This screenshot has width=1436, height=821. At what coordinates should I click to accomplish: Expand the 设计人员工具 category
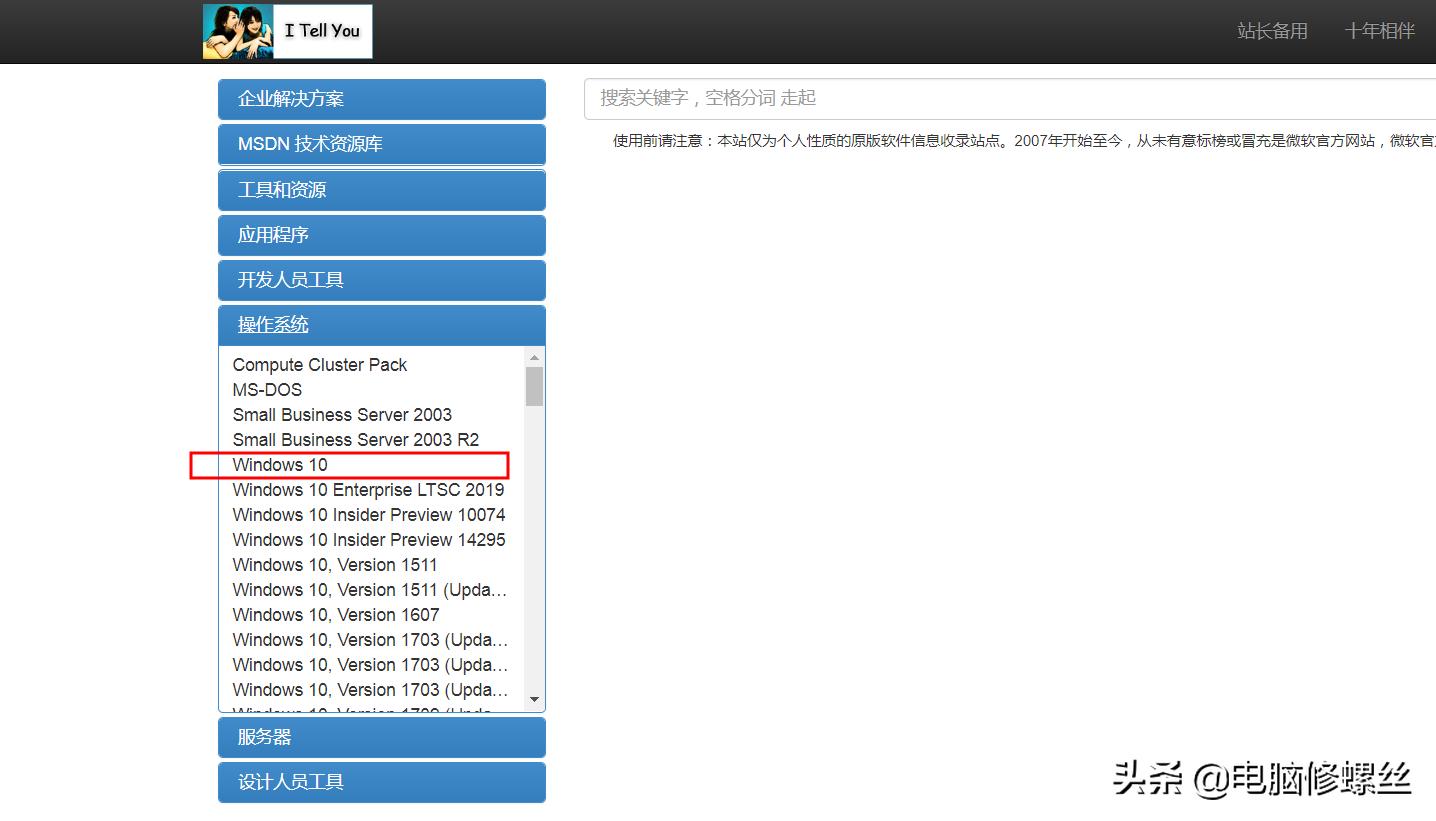click(x=381, y=781)
